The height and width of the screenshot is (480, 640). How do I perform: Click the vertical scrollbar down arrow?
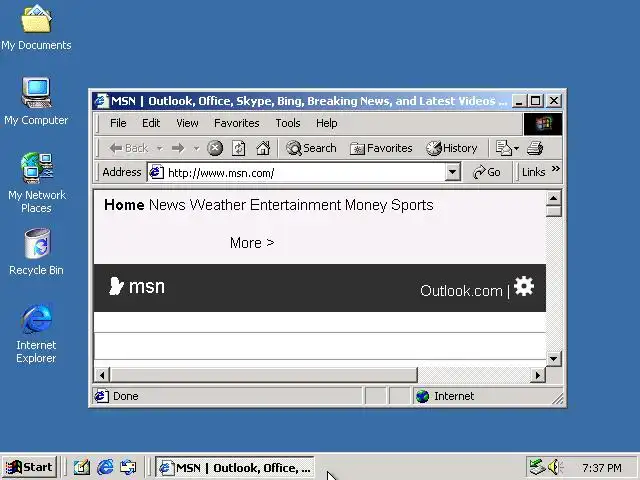[553, 359]
